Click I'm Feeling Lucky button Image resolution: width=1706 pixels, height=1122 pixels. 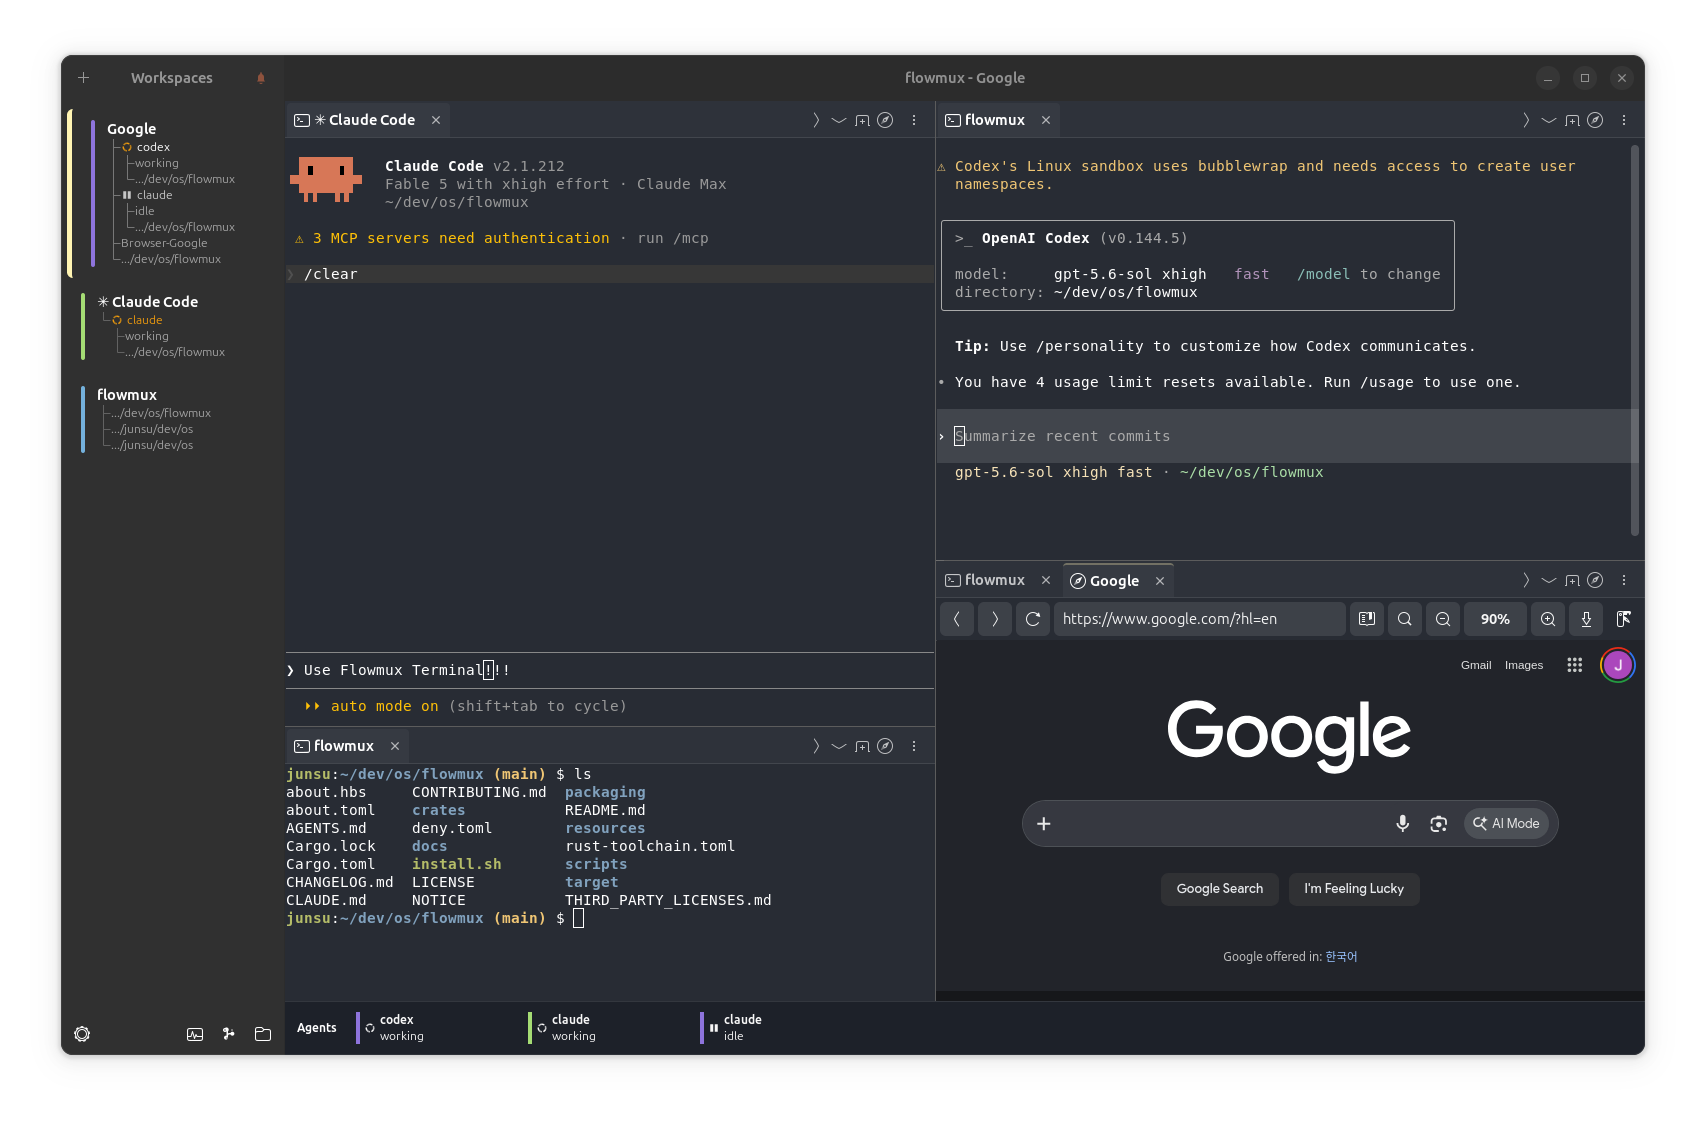tap(1354, 889)
